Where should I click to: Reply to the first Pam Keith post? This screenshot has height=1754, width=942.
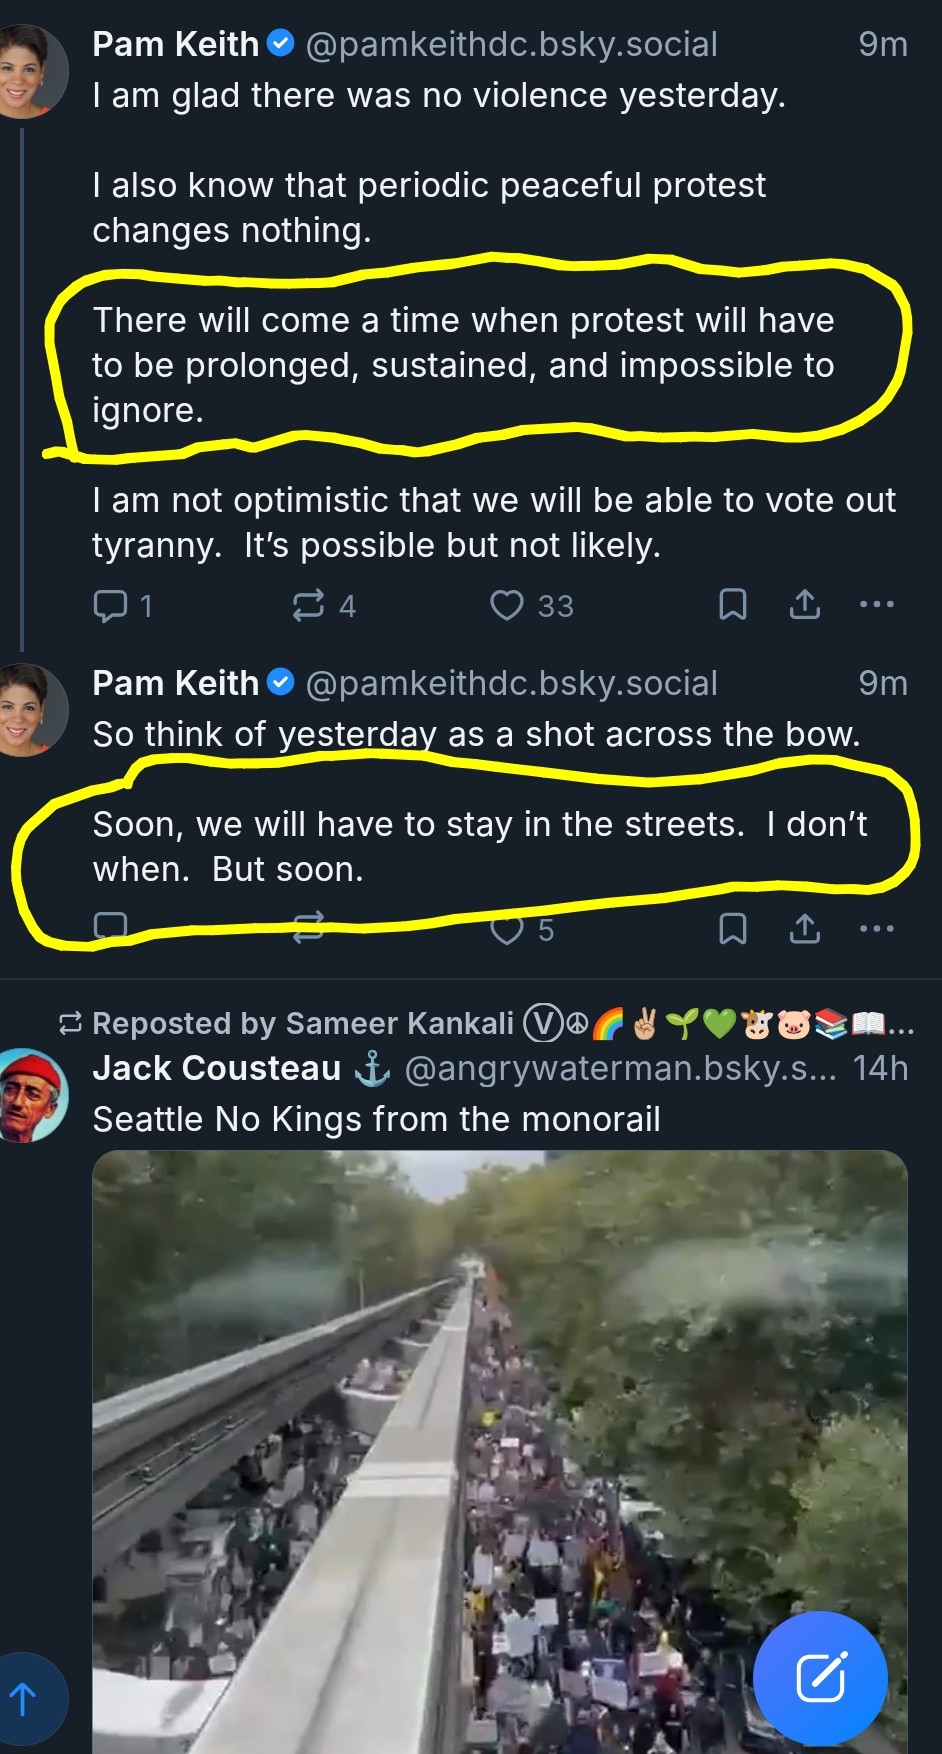pos(110,605)
